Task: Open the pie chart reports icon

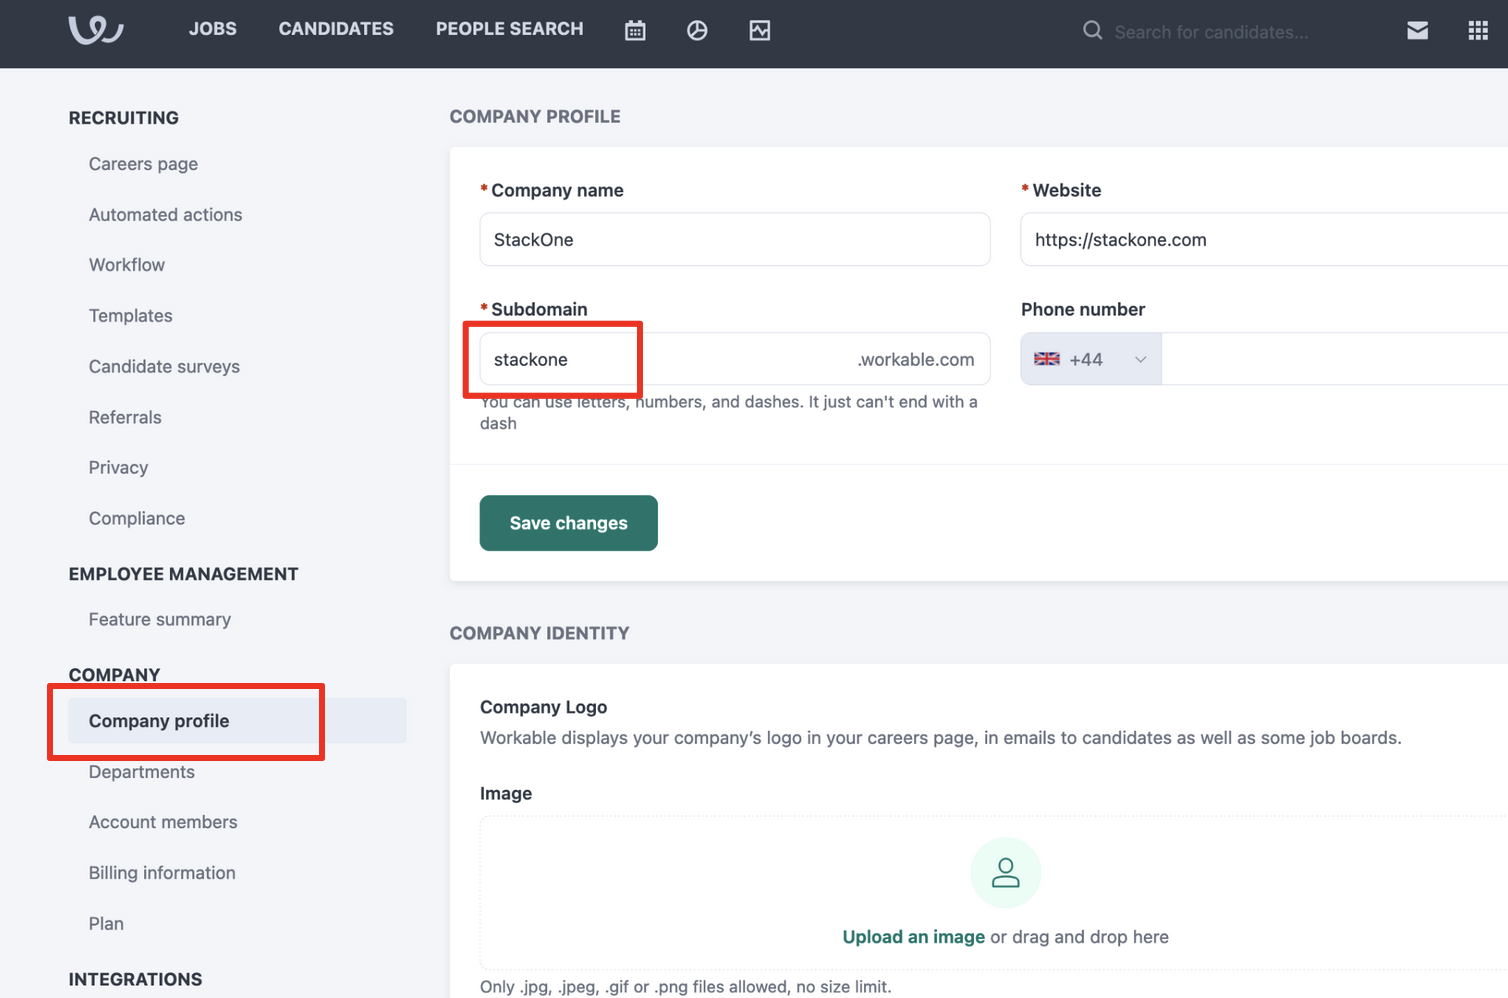Action: point(697,31)
